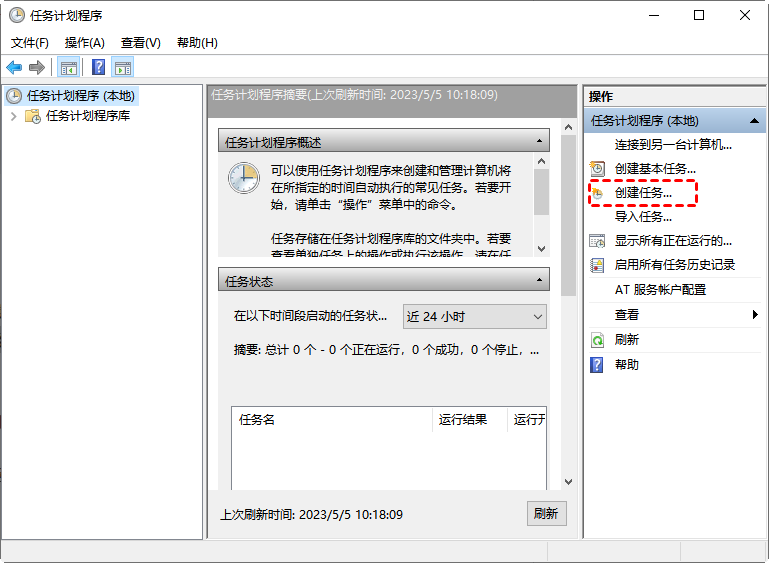Click the 在以下时间段启动的任务状... label
This screenshot has height=563, width=769.
pyautogui.click(x=310, y=316)
